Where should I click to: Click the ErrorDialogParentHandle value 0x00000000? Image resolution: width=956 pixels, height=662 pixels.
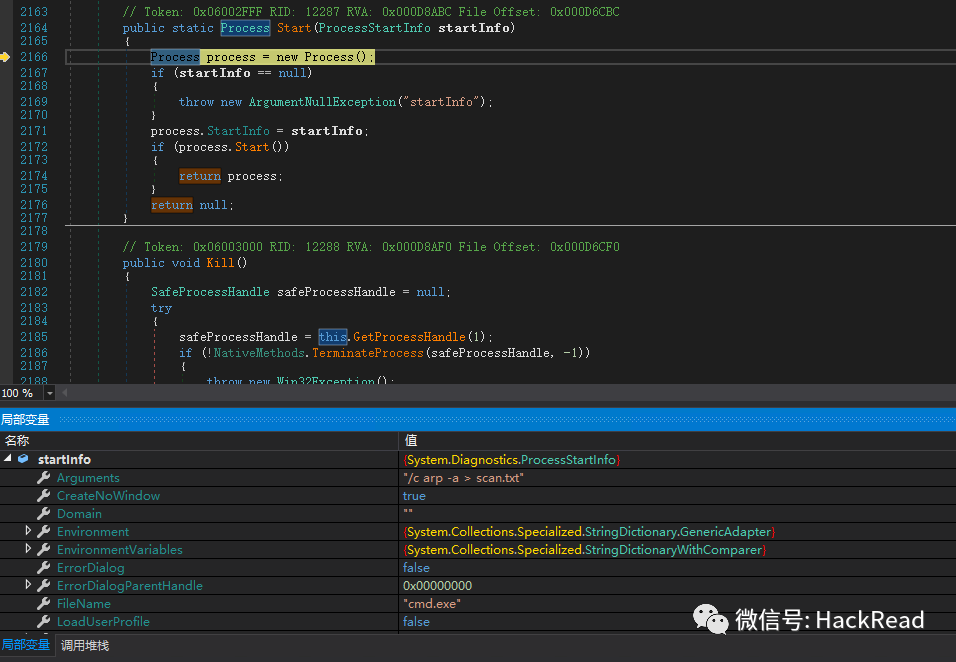(437, 586)
